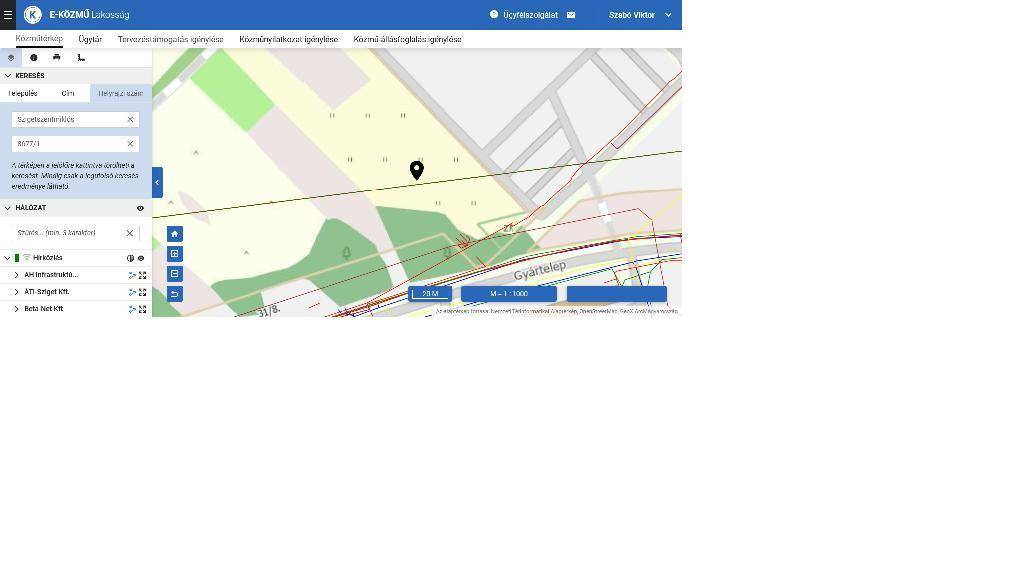This screenshot has height=570, width=1024.
Task: Click the Gyártelep map label
Action: 539,270
